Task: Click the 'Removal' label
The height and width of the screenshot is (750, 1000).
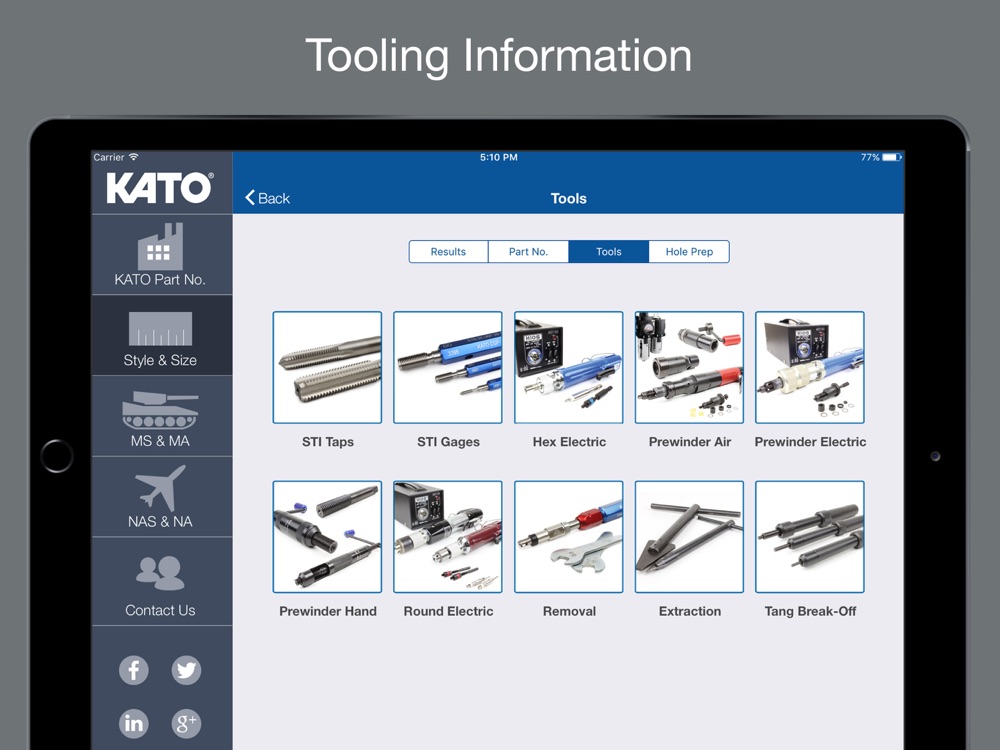Action: [570, 612]
